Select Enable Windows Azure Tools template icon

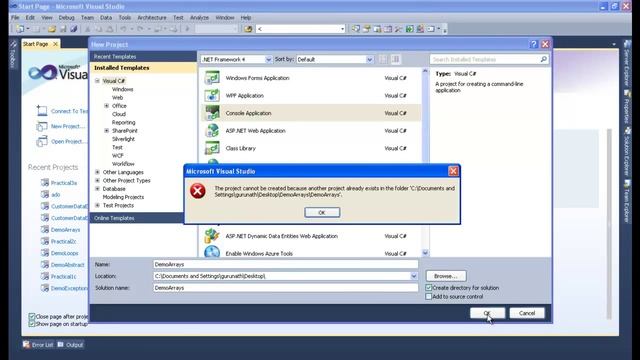(x=212, y=253)
